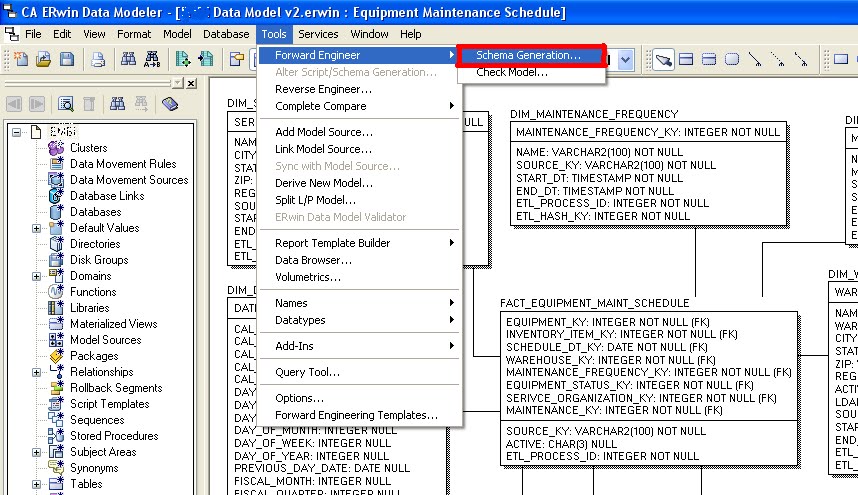858x495 pixels.
Task: Open Find and Replace A→B binoculars icon
Action: [152, 59]
